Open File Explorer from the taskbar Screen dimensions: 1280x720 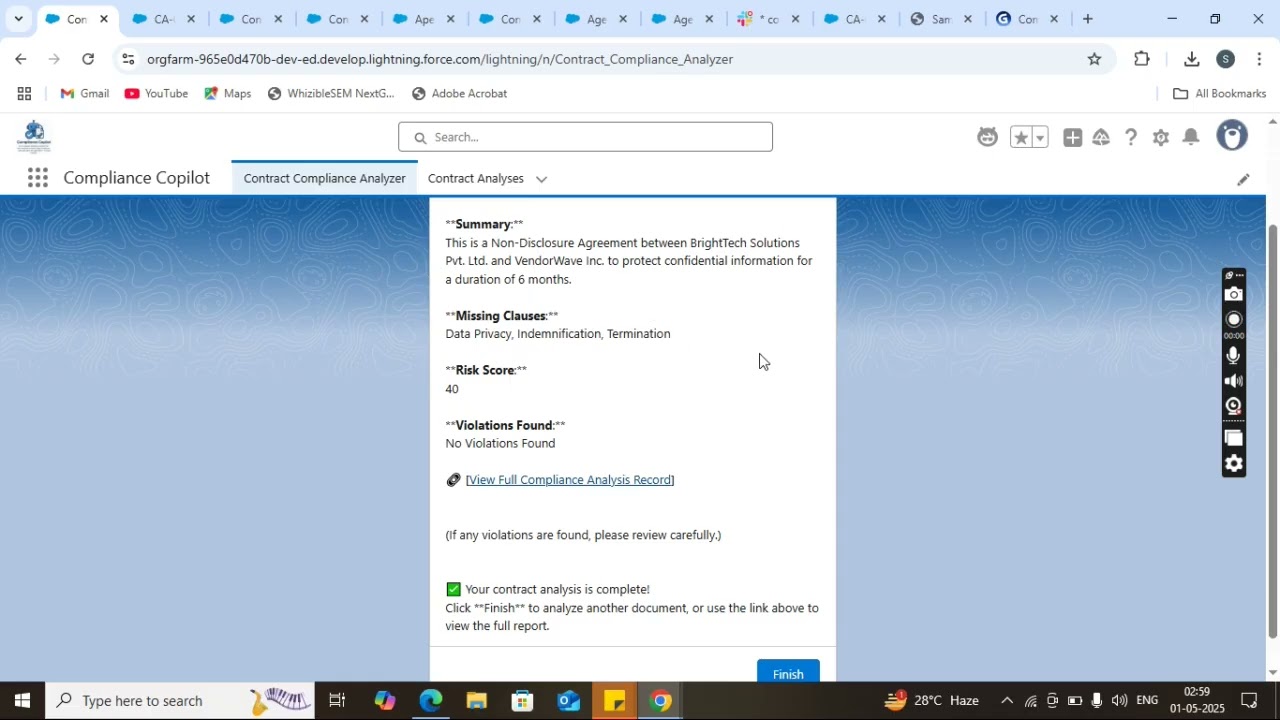[x=476, y=701]
